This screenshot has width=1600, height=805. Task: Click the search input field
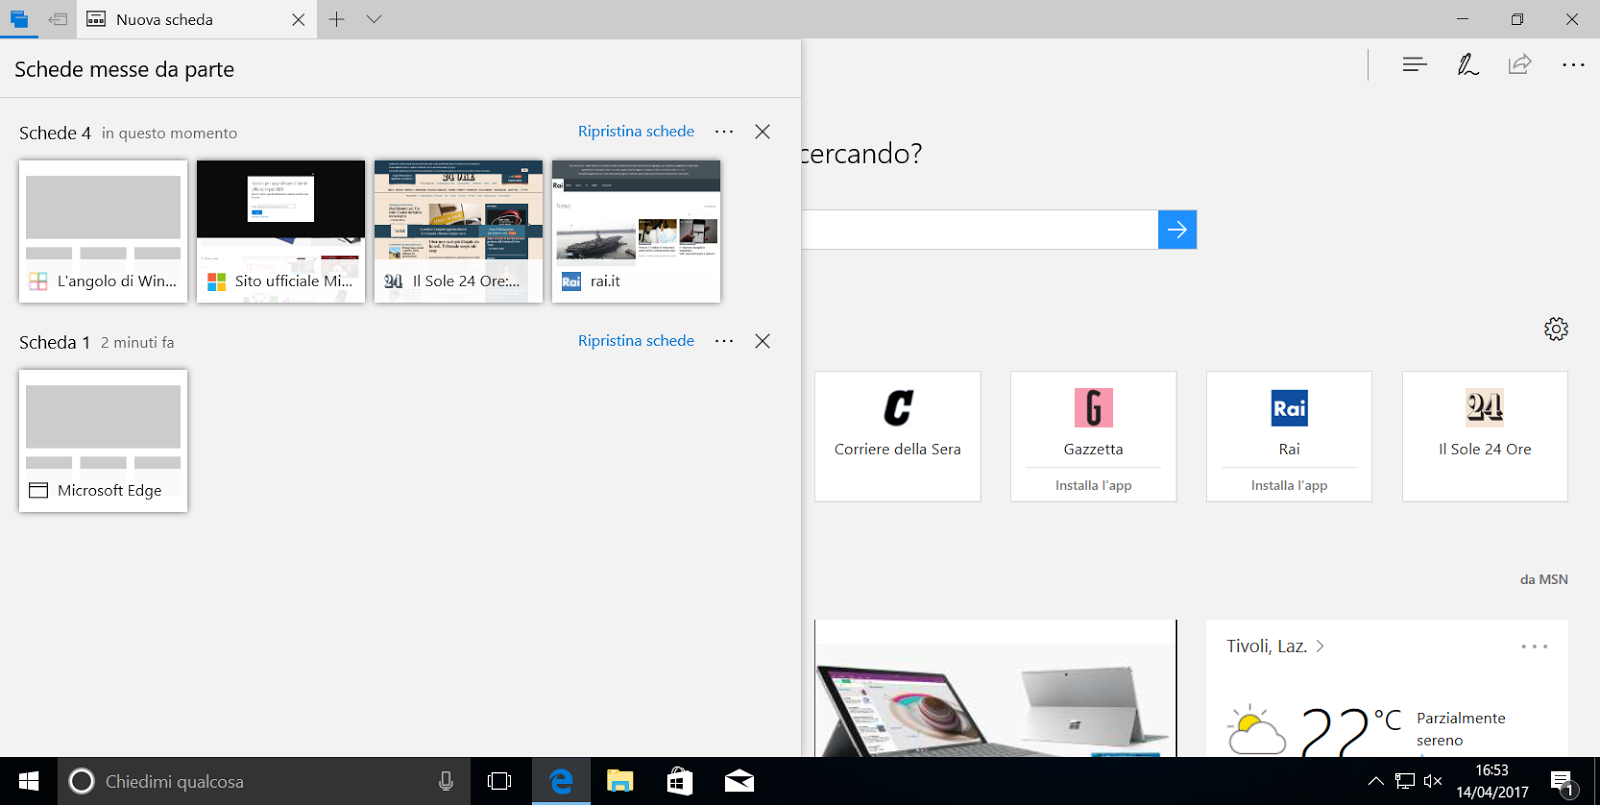coord(980,230)
